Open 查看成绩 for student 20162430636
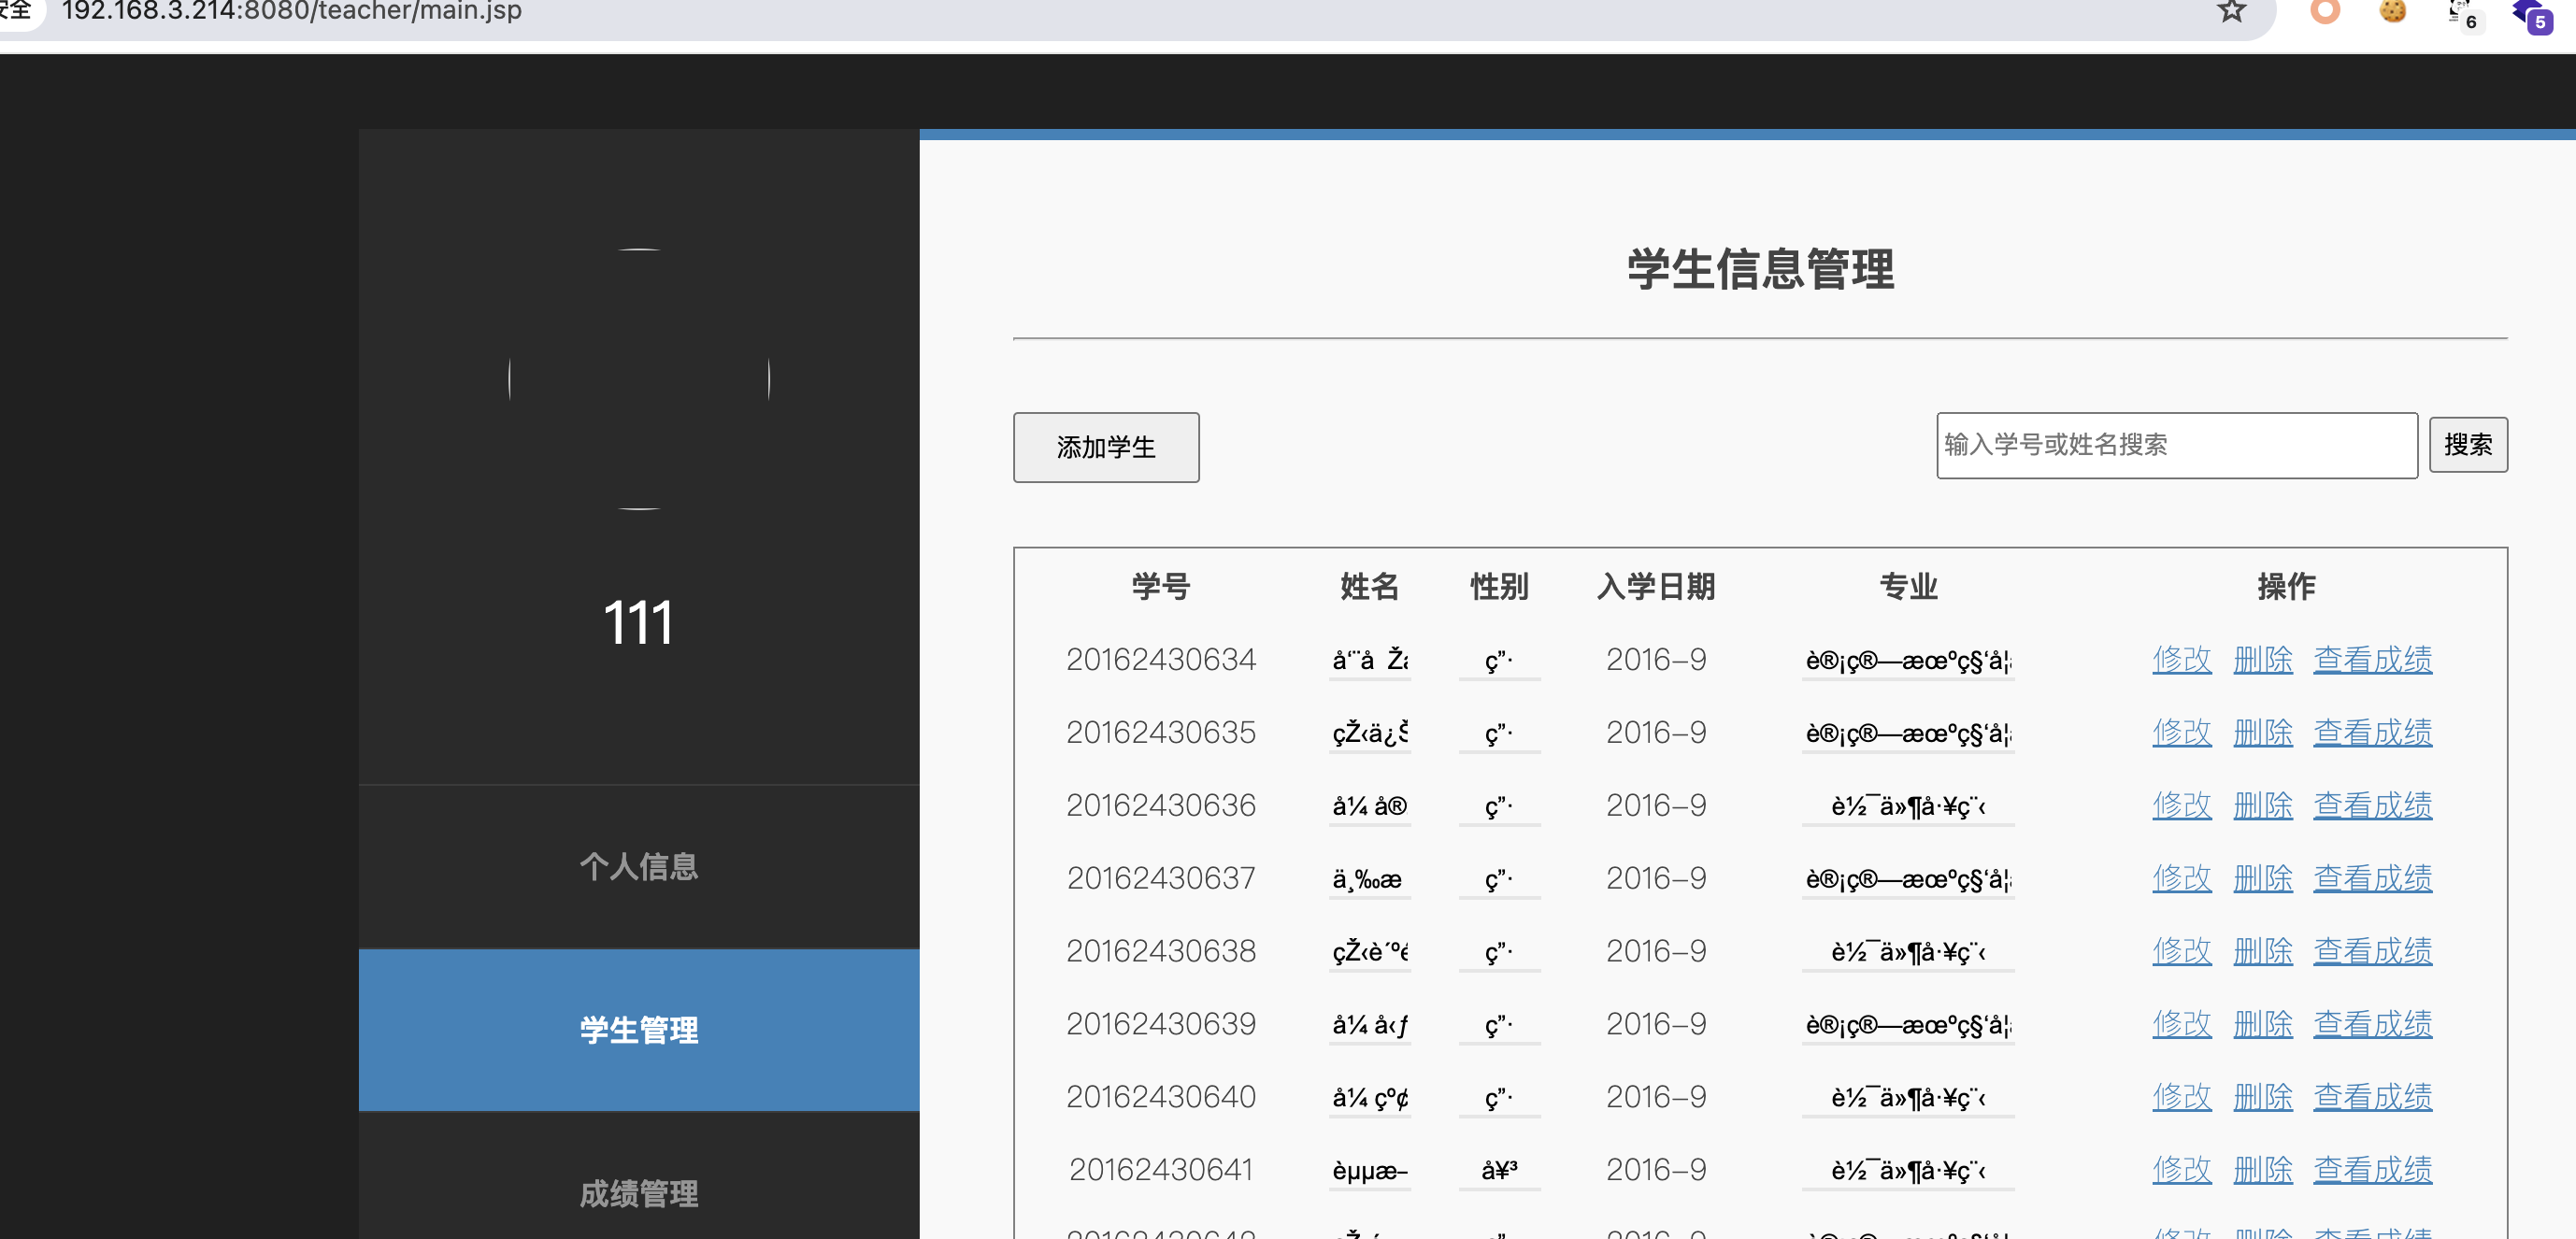The height and width of the screenshot is (1239, 2576). (x=2372, y=806)
